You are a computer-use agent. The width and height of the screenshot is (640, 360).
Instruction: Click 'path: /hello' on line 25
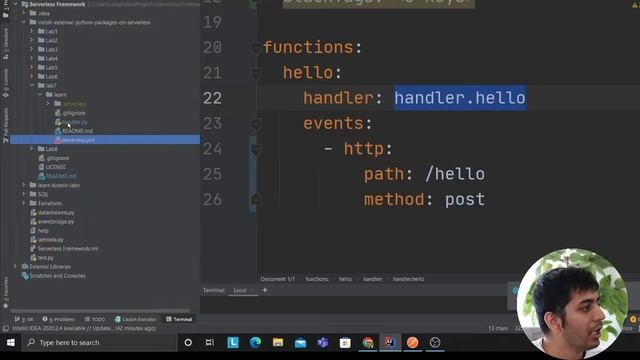(x=424, y=174)
